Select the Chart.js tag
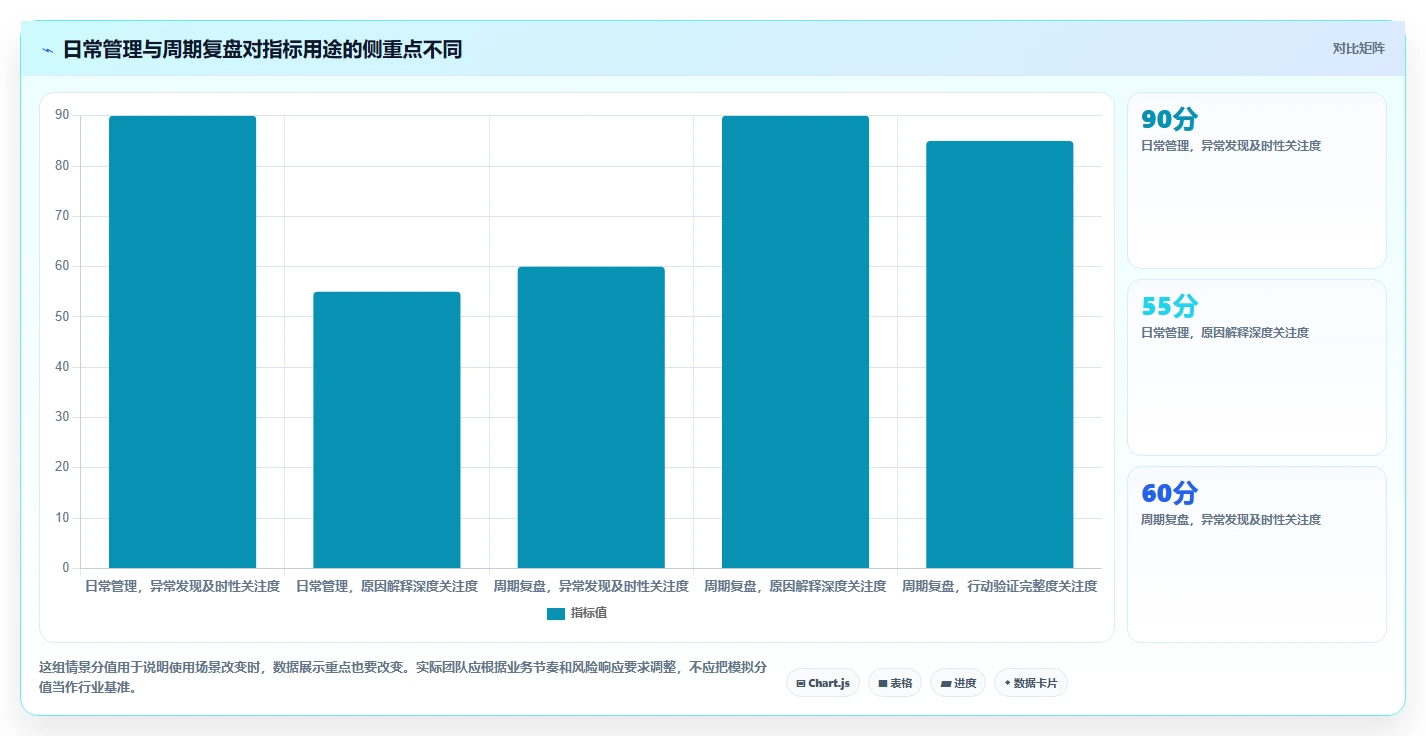Screen dimensions: 1426x736 point(823,683)
